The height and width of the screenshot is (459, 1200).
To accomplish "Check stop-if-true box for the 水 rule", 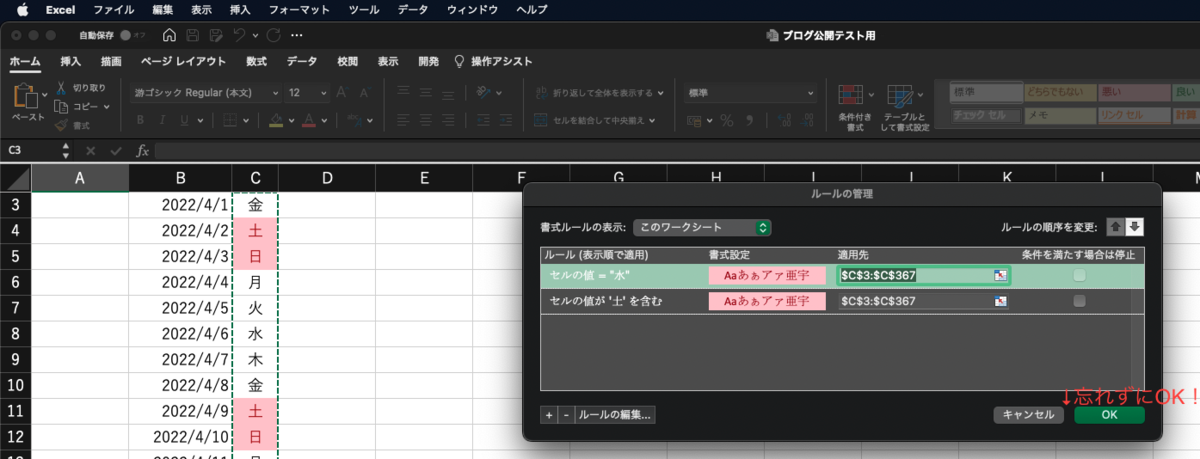I will coord(1079,274).
